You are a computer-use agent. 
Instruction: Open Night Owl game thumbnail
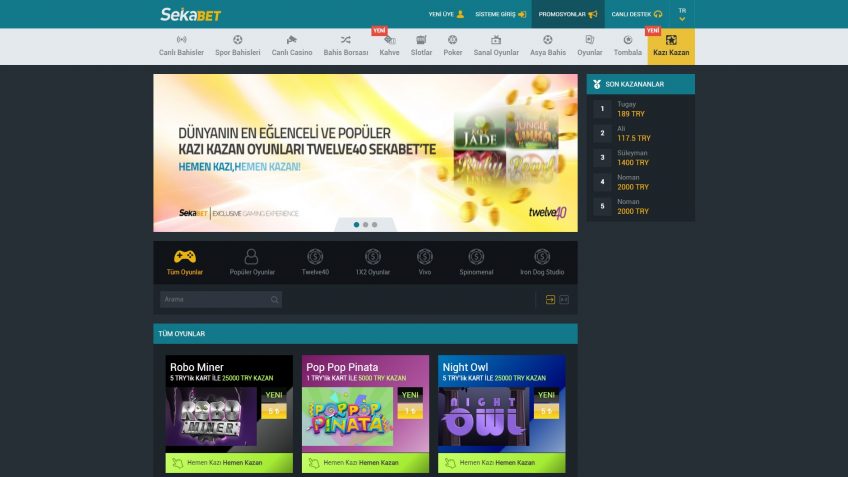(x=483, y=416)
